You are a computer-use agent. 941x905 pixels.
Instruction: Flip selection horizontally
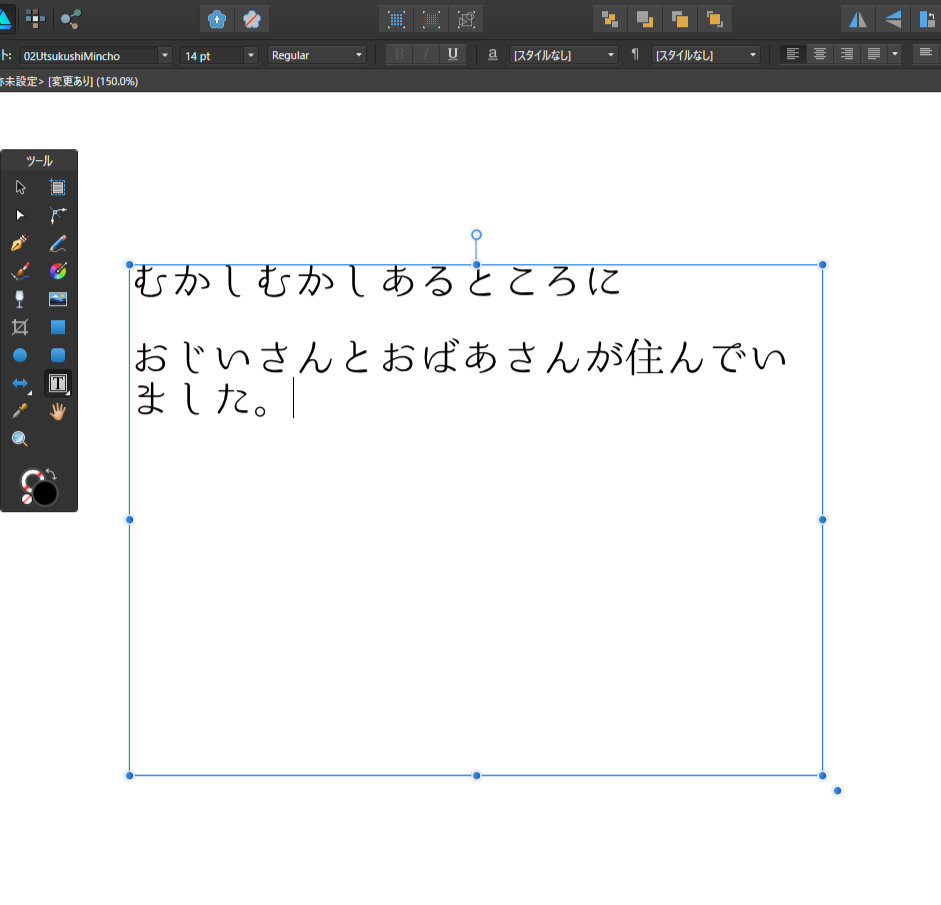coord(858,20)
